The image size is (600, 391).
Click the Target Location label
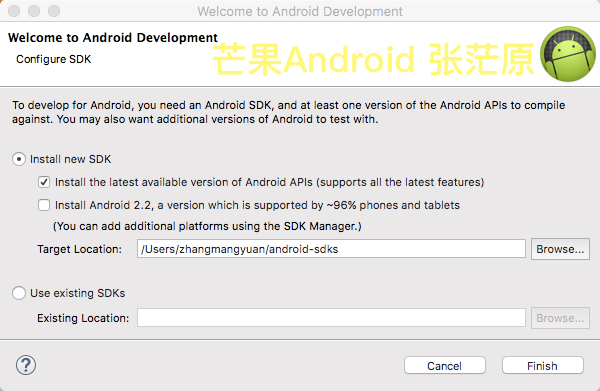(x=80, y=249)
